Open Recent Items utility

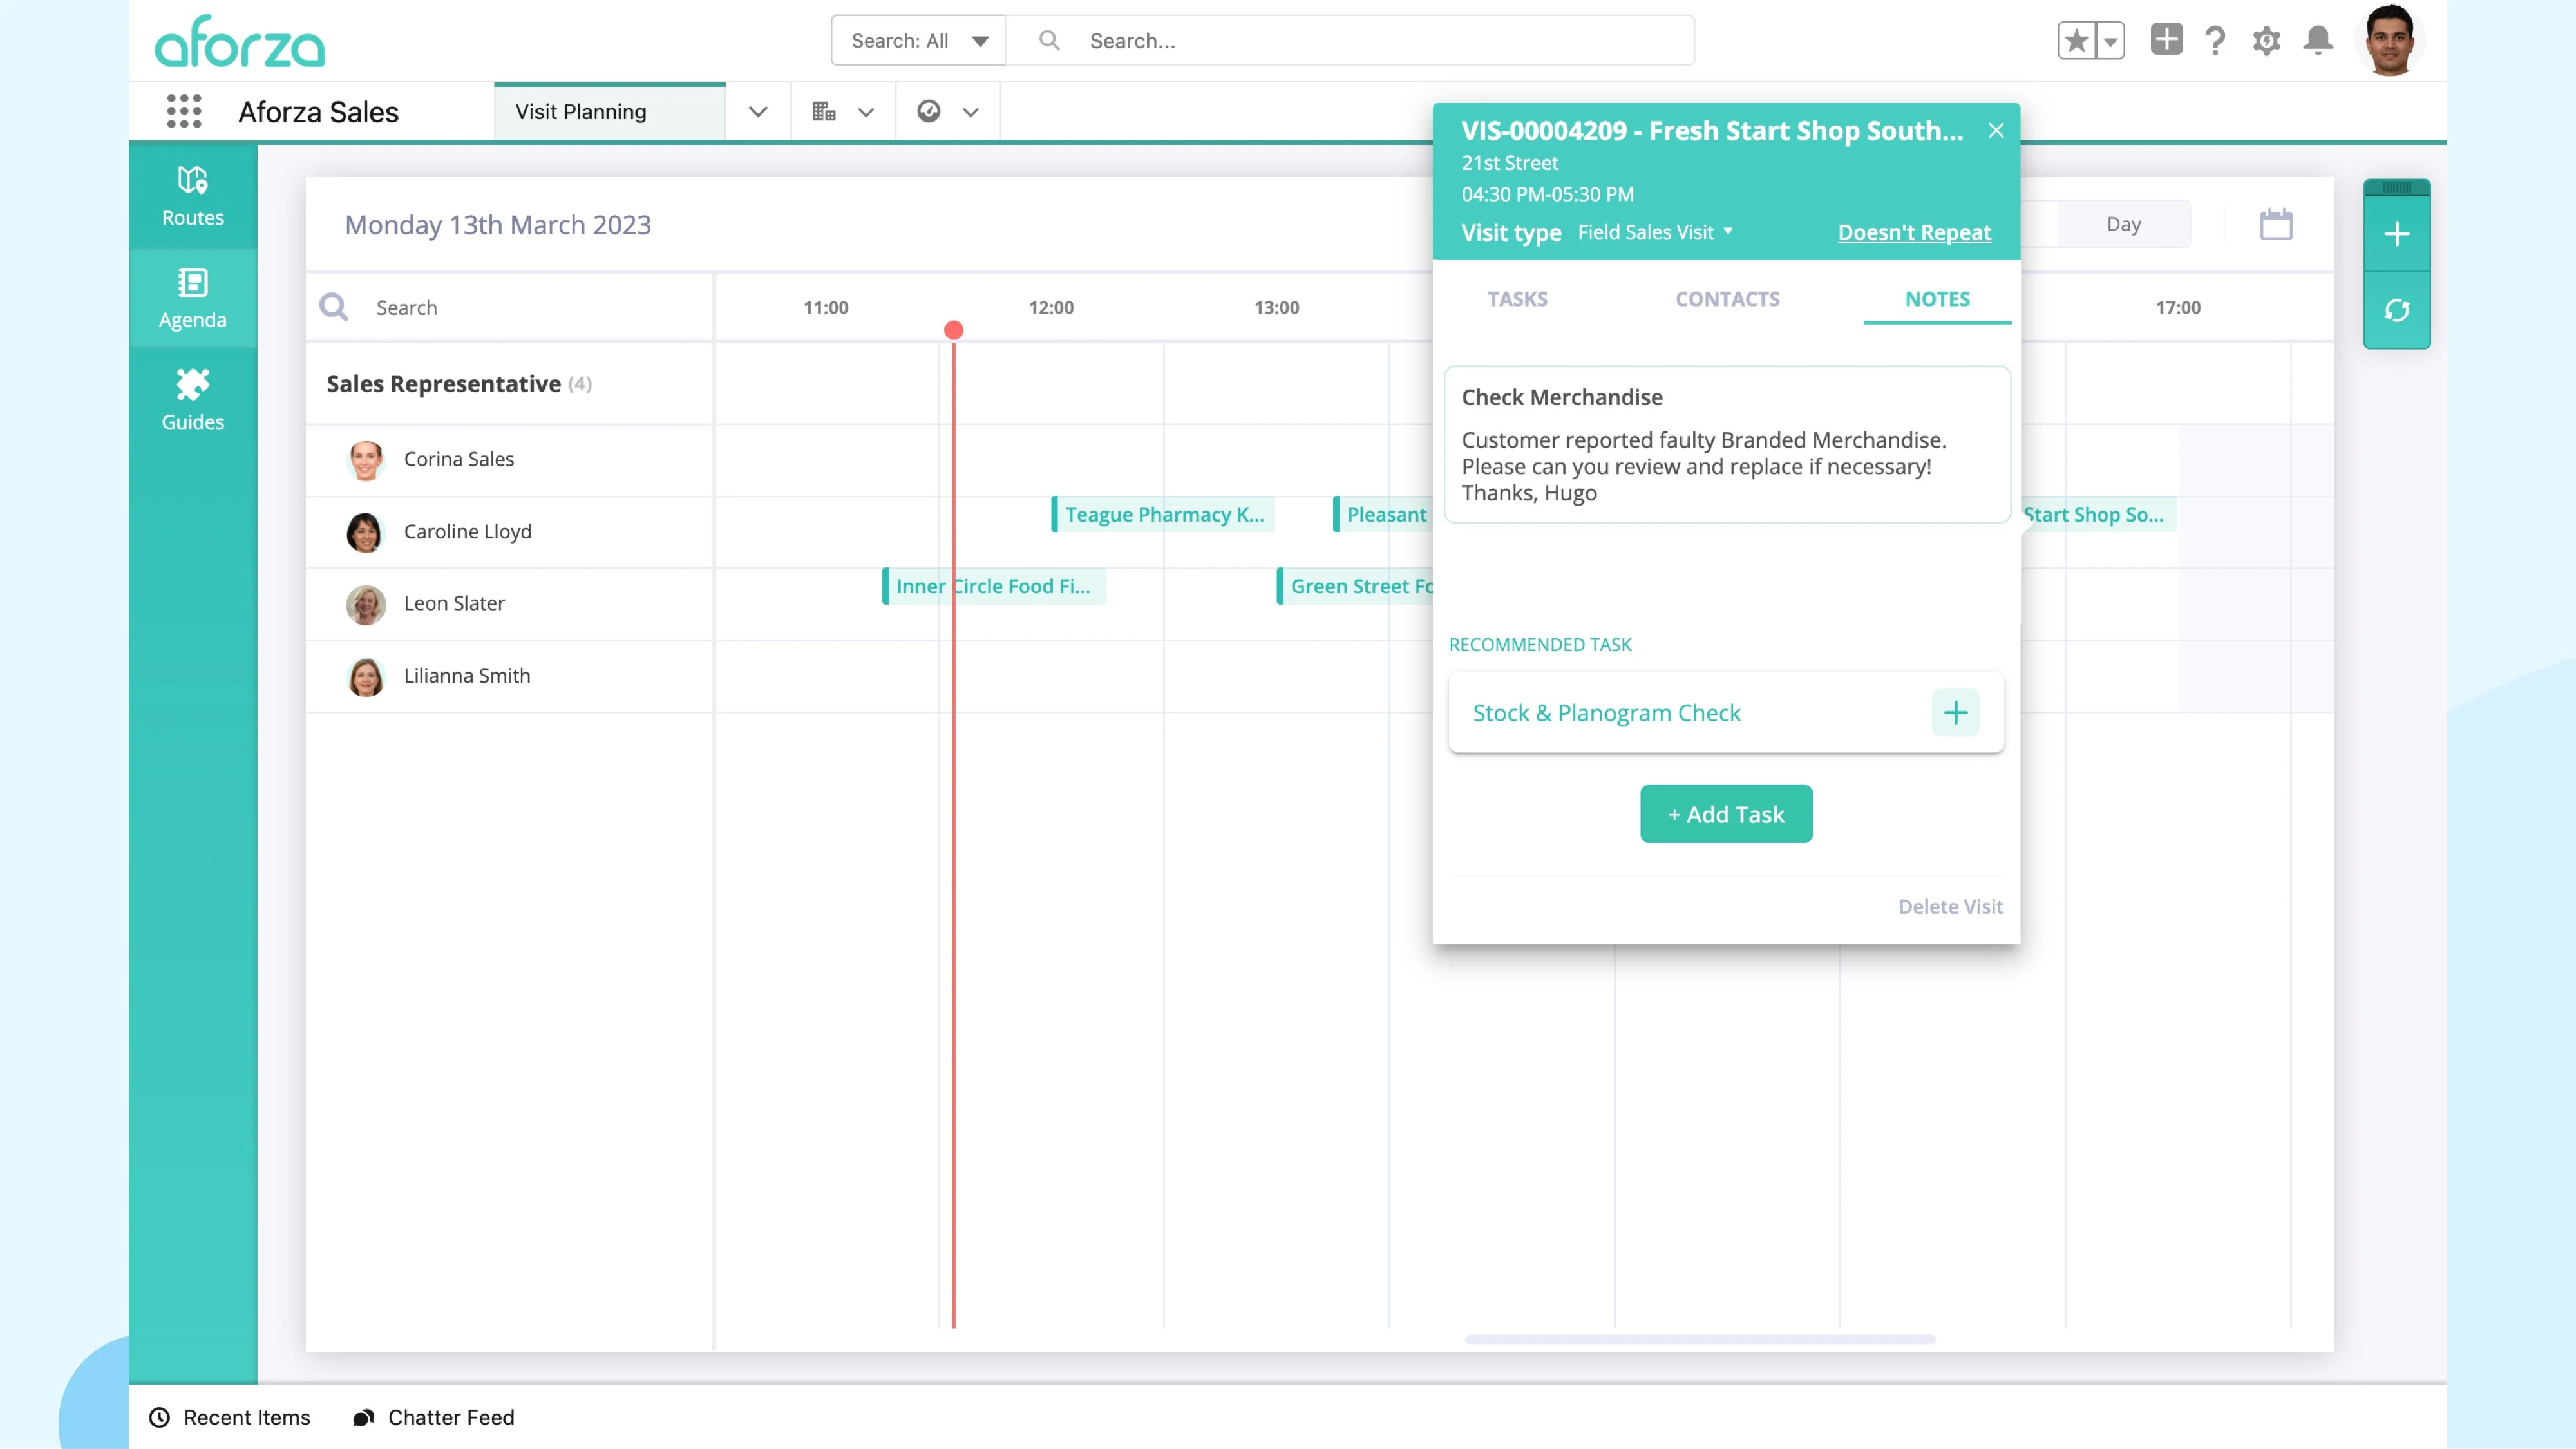coord(230,1417)
